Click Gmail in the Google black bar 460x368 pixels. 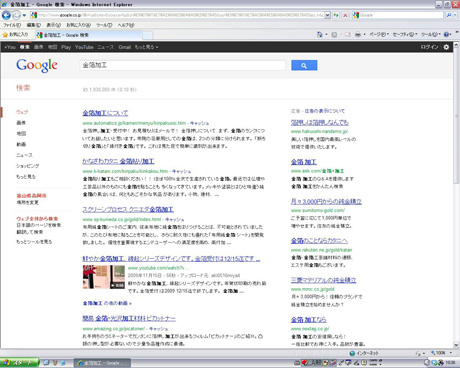click(x=124, y=47)
